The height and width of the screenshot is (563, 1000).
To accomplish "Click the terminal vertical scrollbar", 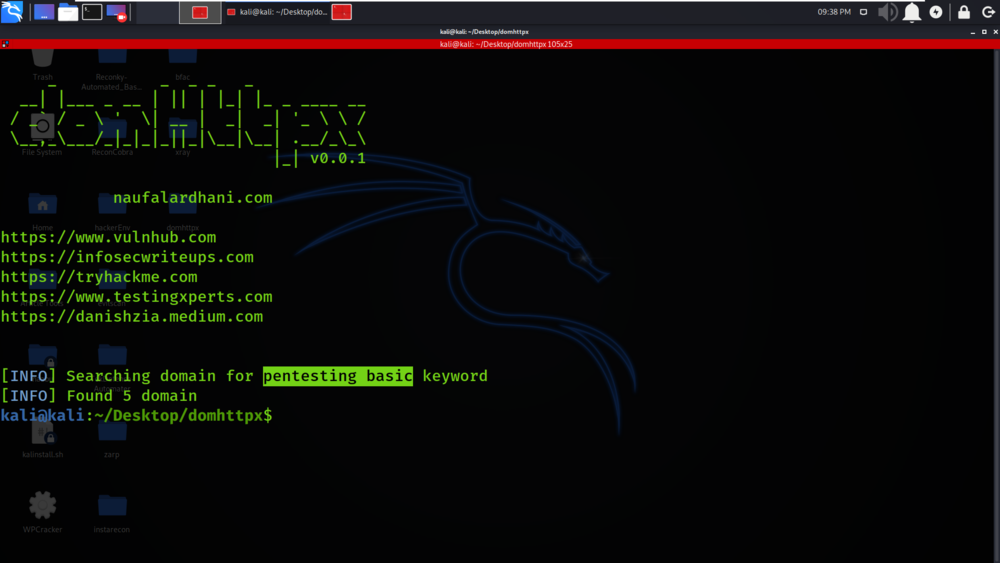I will pos(997,306).
